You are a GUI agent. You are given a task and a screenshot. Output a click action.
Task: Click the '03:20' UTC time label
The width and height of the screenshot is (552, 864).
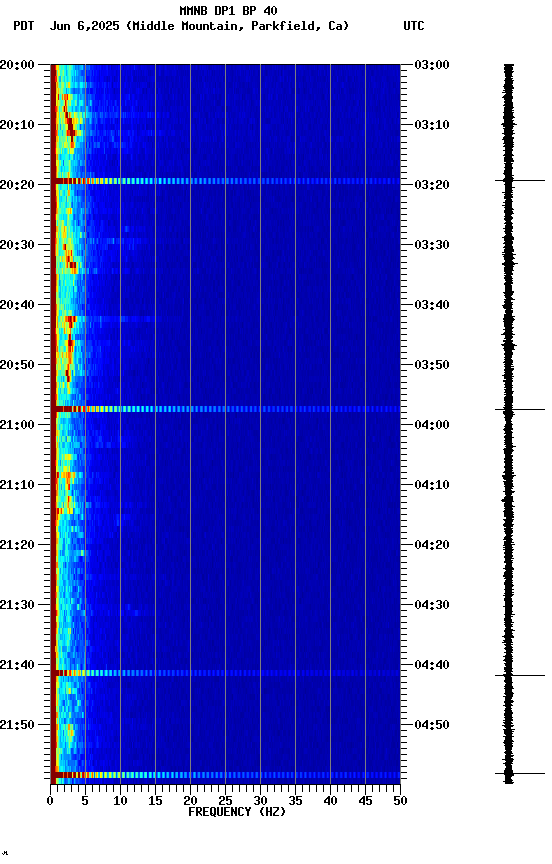pyautogui.click(x=432, y=185)
